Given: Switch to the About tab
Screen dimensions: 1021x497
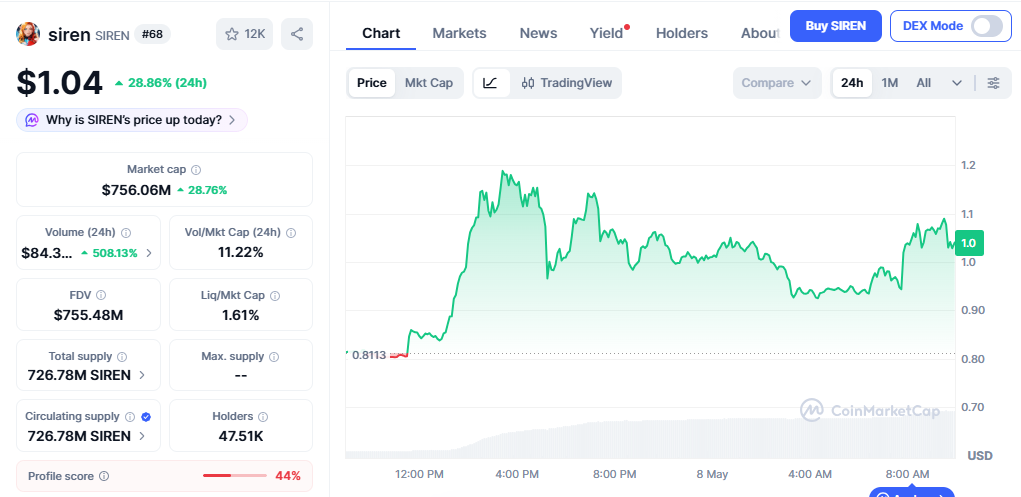Looking at the screenshot, I should (760, 33).
